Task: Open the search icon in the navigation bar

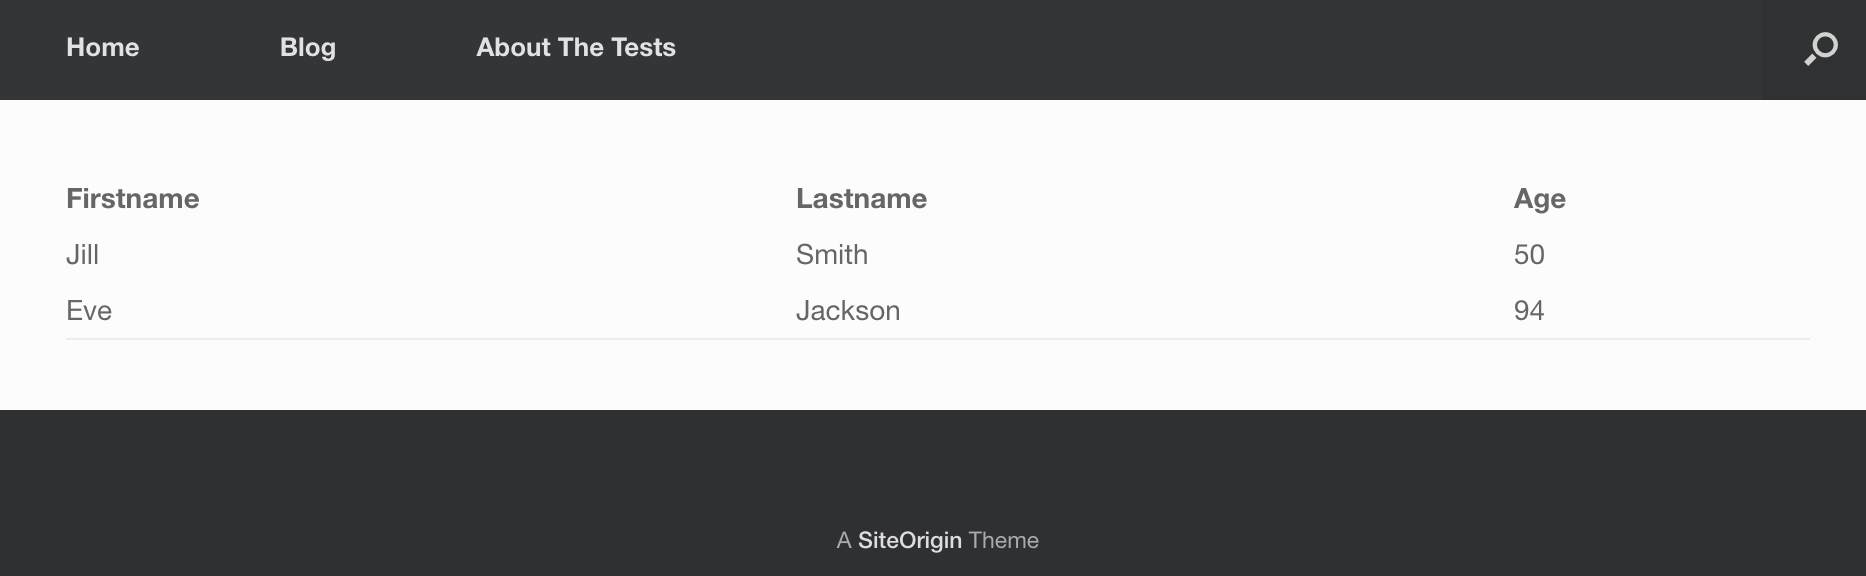Action: (x=1822, y=48)
